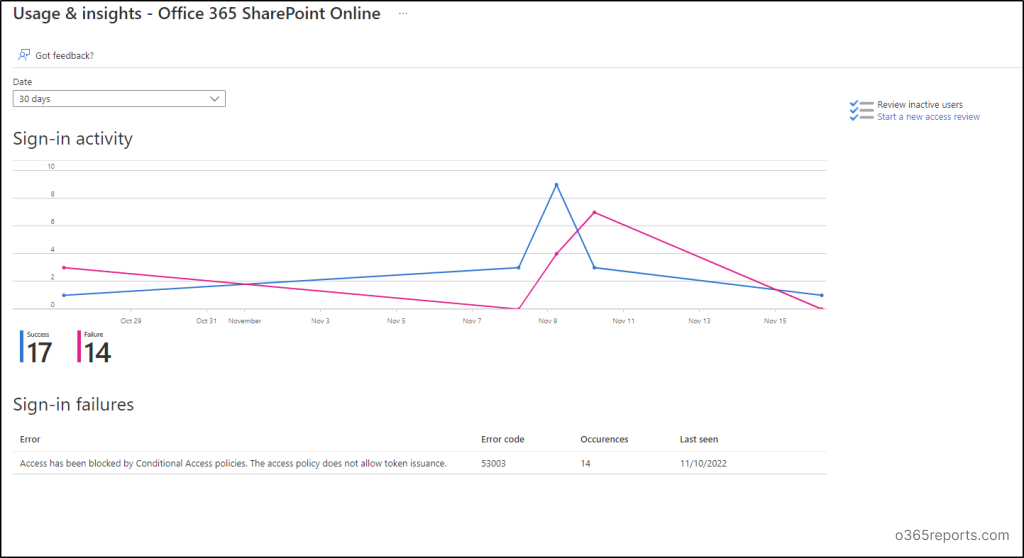Click the last blue Success data point
The image size is (1024, 558).
822,295
